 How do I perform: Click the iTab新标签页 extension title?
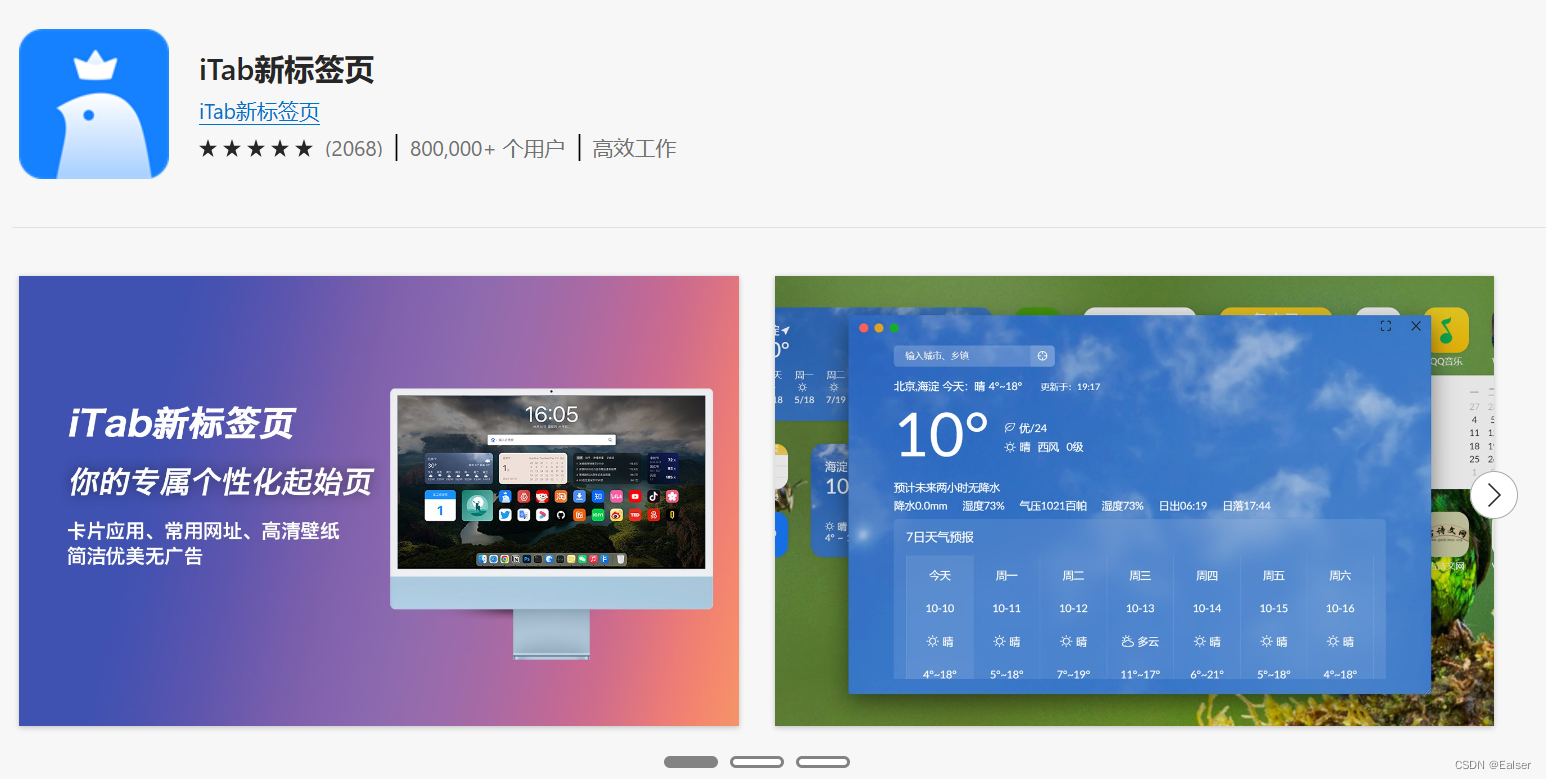(x=286, y=69)
